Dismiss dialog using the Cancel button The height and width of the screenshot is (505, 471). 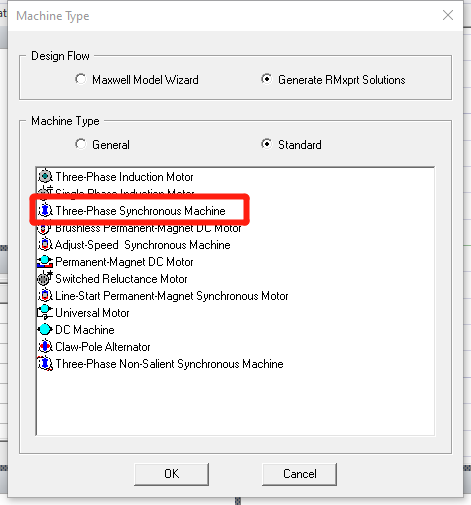[x=299, y=474]
